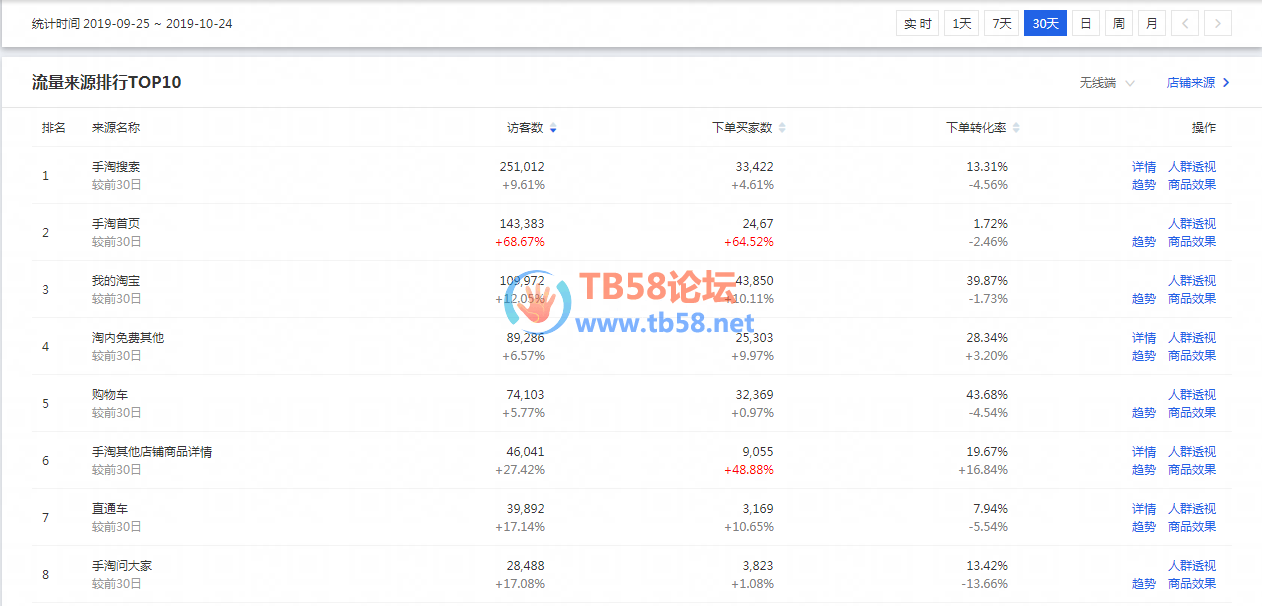The width and height of the screenshot is (1262, 606).
Task: Switch to the 日 granularity
Action: click(x=1086, y=23)
